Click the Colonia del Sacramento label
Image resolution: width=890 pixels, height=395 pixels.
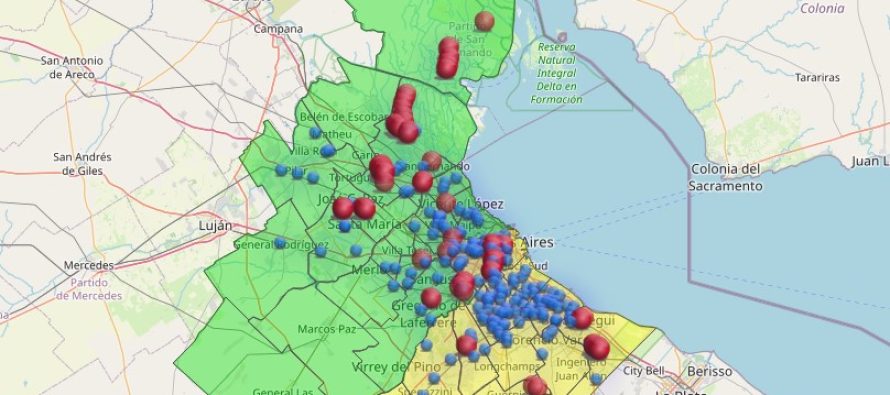click(725, 177)
